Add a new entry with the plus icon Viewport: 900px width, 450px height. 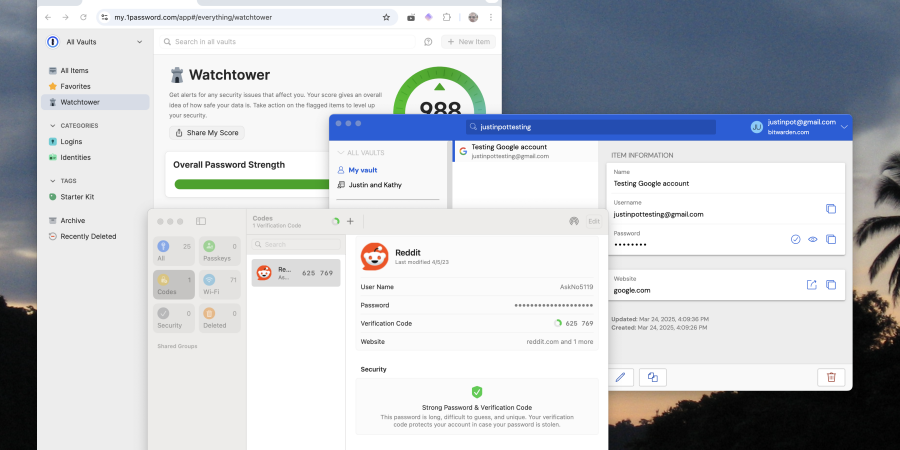[350, 221]
